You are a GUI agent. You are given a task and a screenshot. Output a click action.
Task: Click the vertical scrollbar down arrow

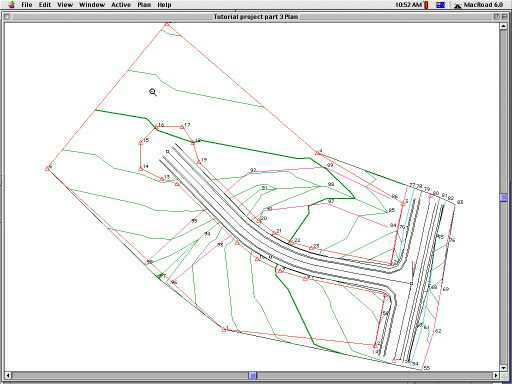504,368
